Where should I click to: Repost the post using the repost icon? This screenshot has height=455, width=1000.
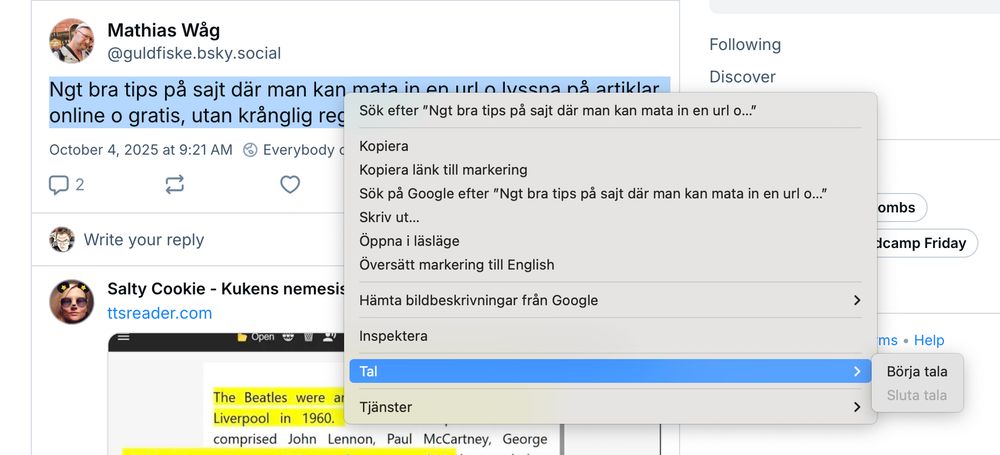tap(175, 185)
